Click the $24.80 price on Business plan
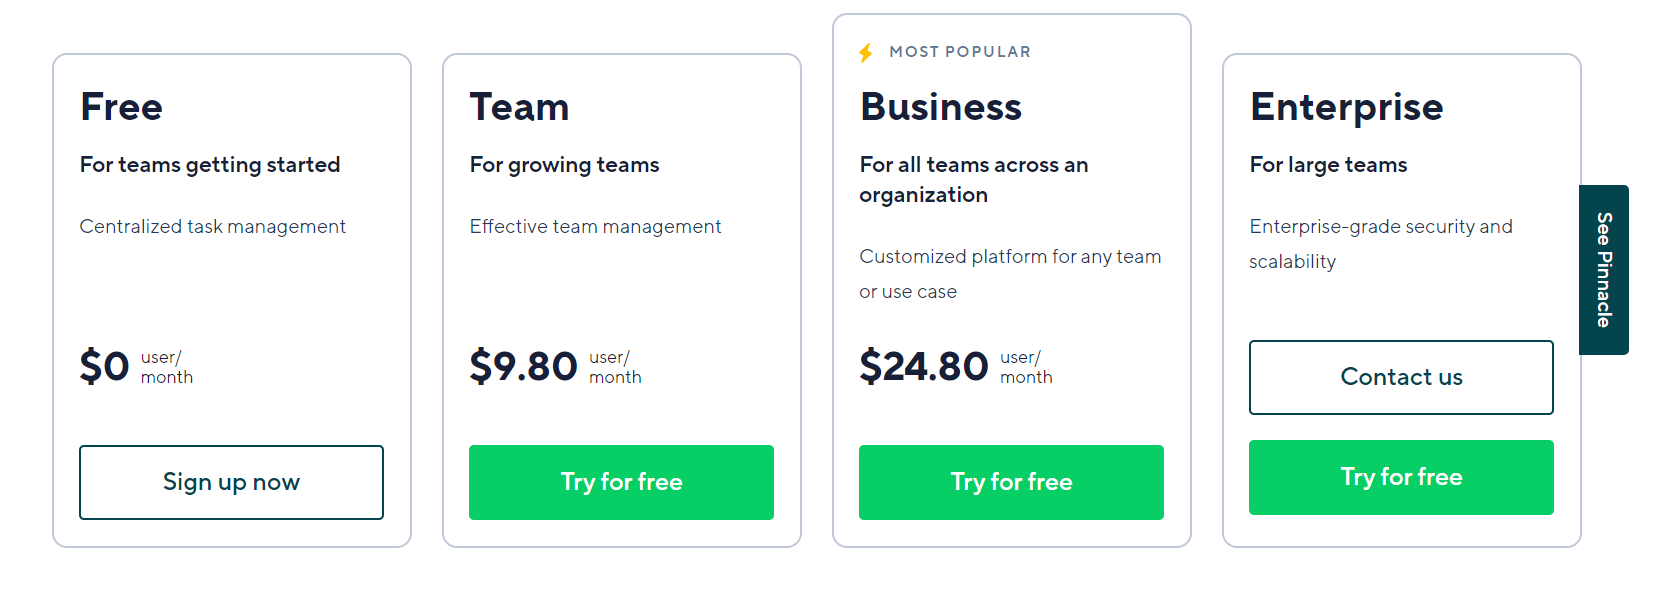The image size is (1676, 590). coord(924,366)
